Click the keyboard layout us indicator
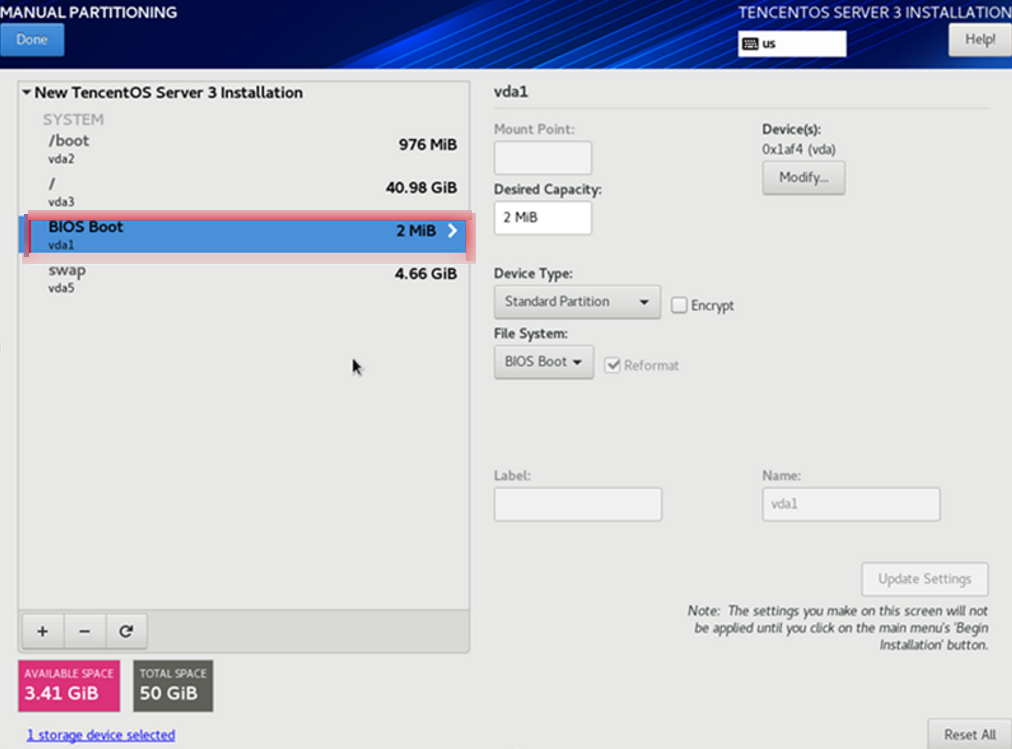 tap(792, 44)
